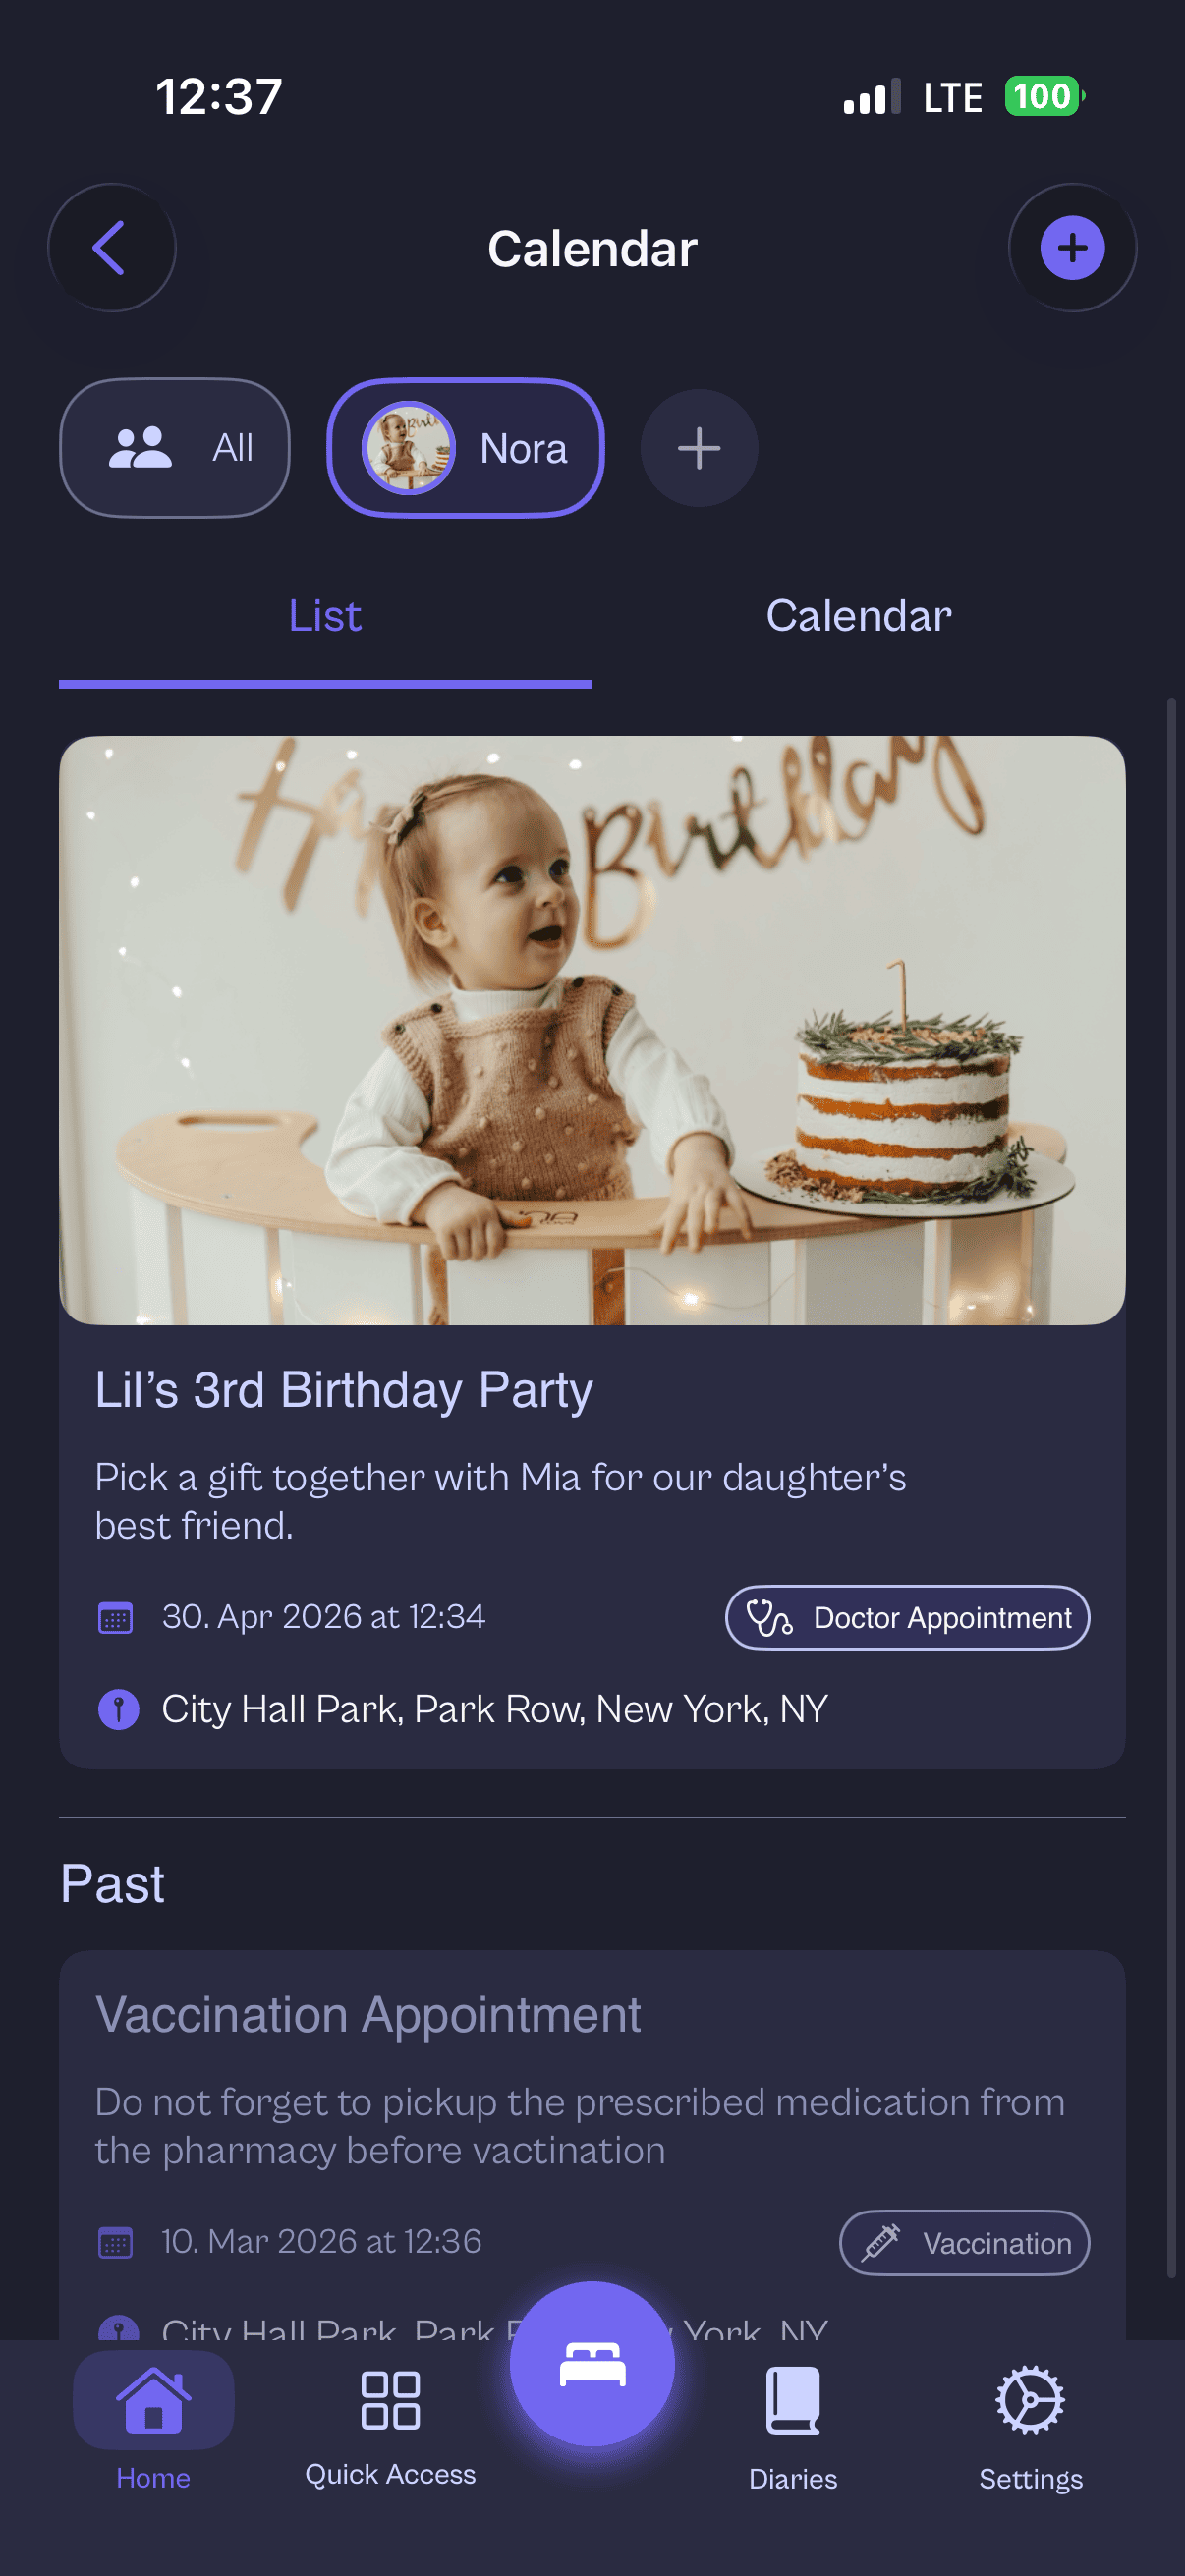1185x2576 pixels.
Task: Open the birthday party photo
Action: [592, 1030]
